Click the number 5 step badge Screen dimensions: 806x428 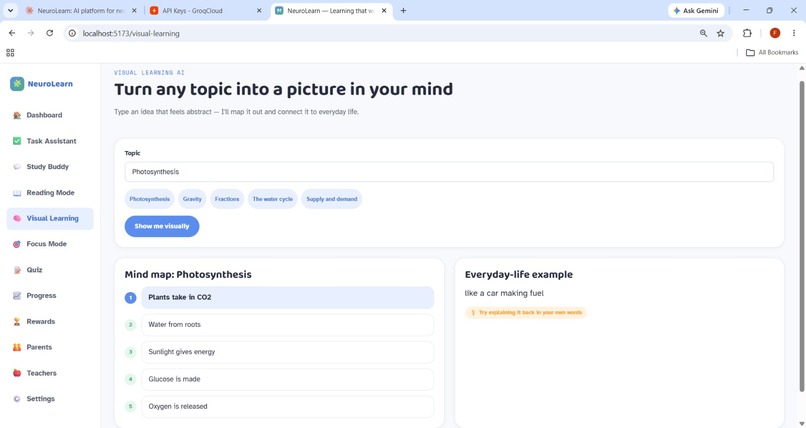(x=131, y=406)
